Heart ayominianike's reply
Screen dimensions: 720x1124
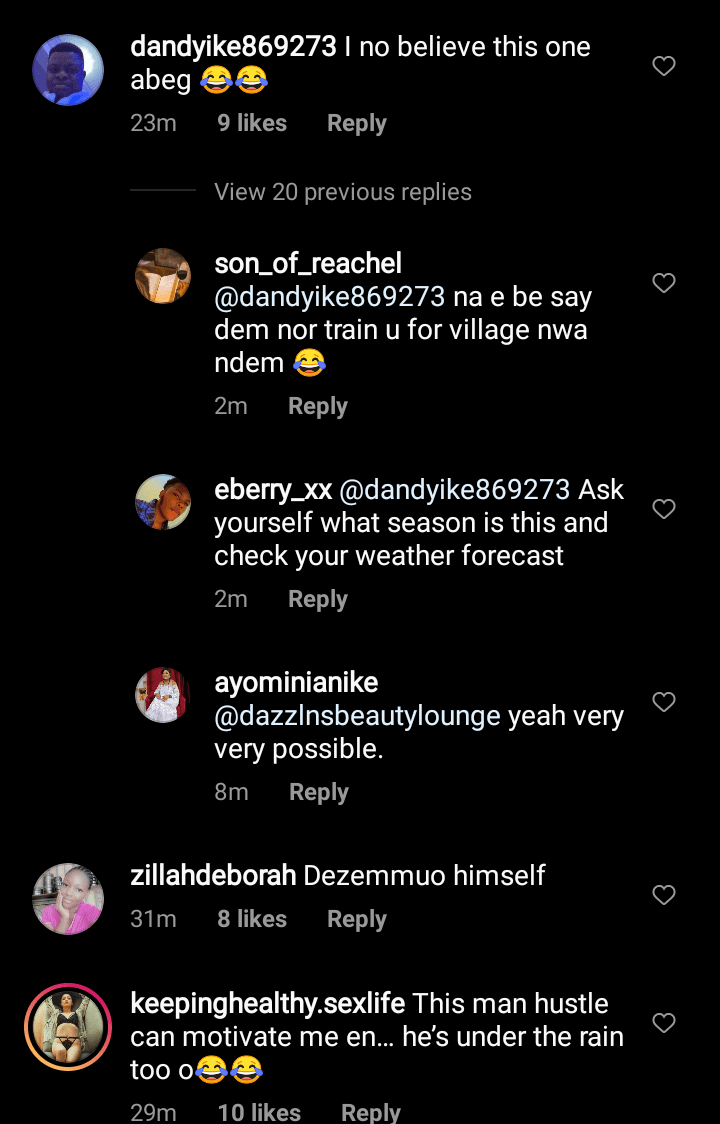tap(664, 702)
